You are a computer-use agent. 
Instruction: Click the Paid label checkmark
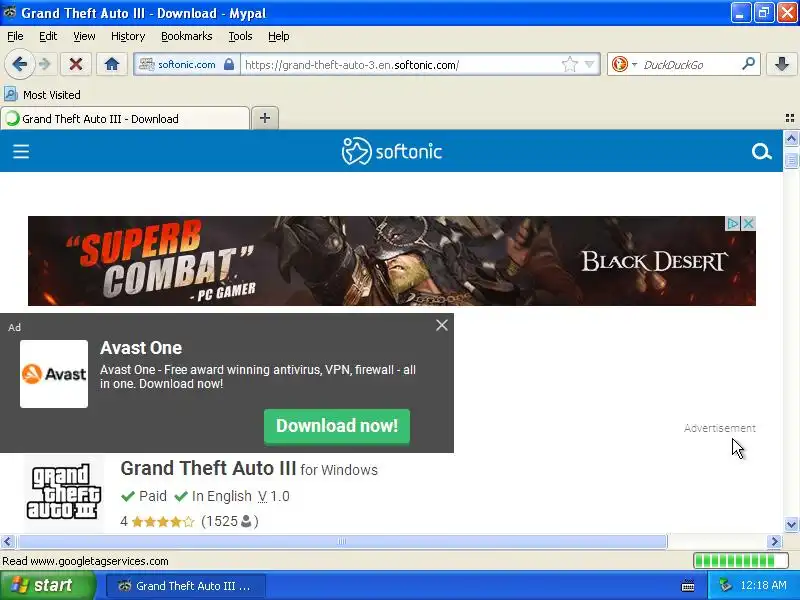pos(128,496)
